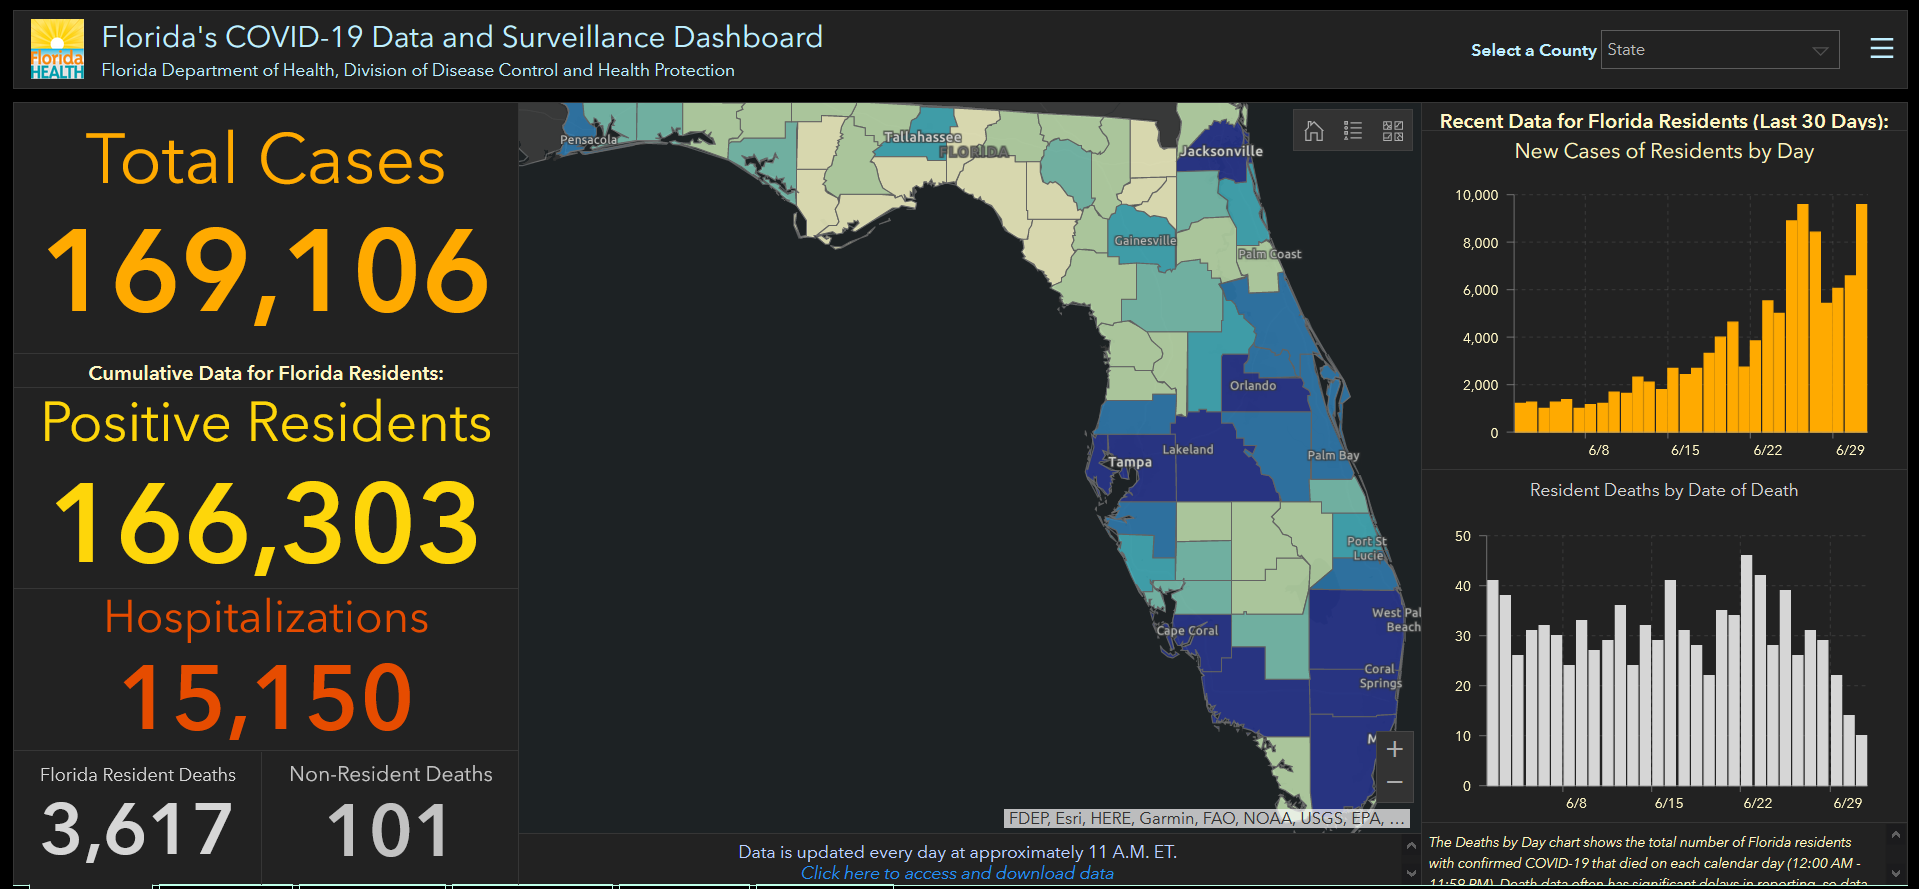The width and height of the screenshot is (1919, 889).
Task: Click the last bar in New Cases chart
Action: tap(1861, 320)
